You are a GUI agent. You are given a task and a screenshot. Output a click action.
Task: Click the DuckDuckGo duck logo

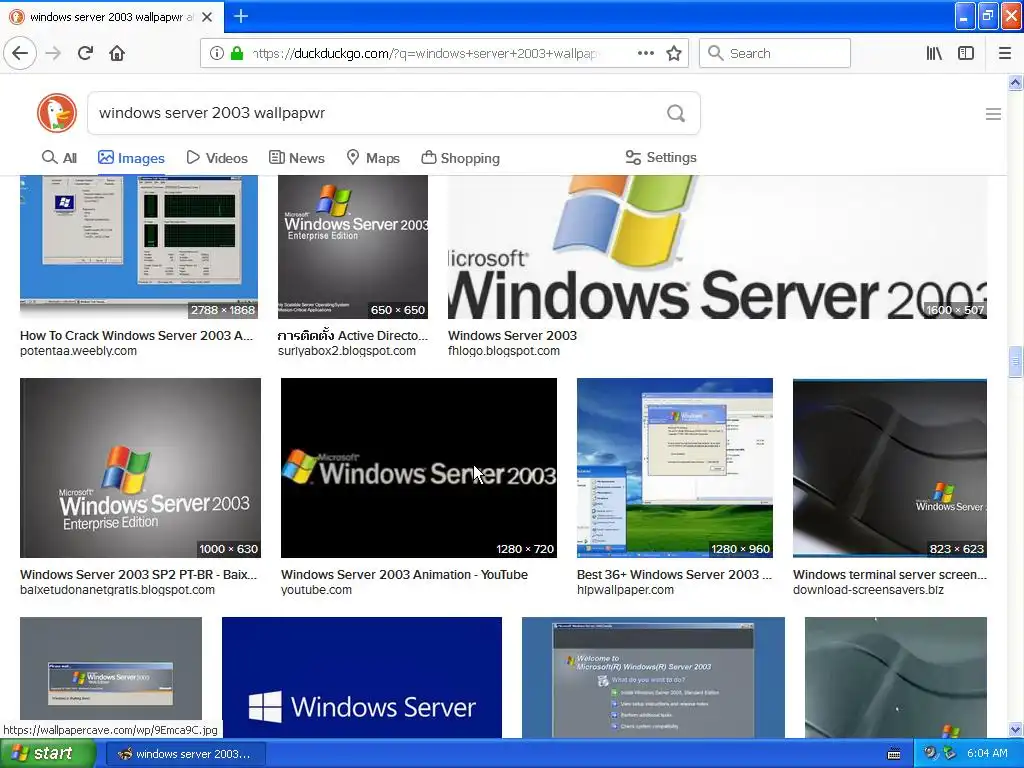pyautogui.click(x=57, y=112)
